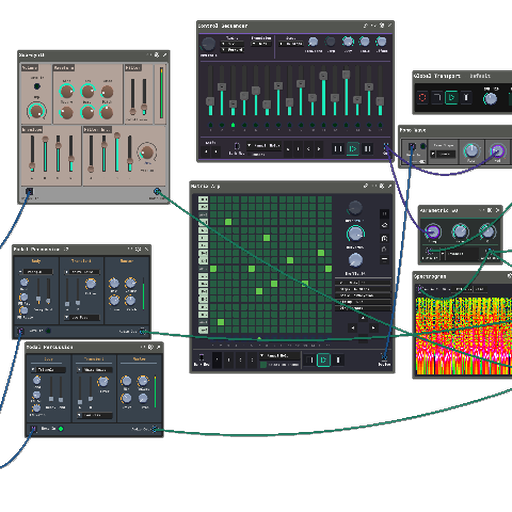512x512 pixels.
Task: Toggle the last step LED in Control Sequencer
Action: (x=380, y=125)
